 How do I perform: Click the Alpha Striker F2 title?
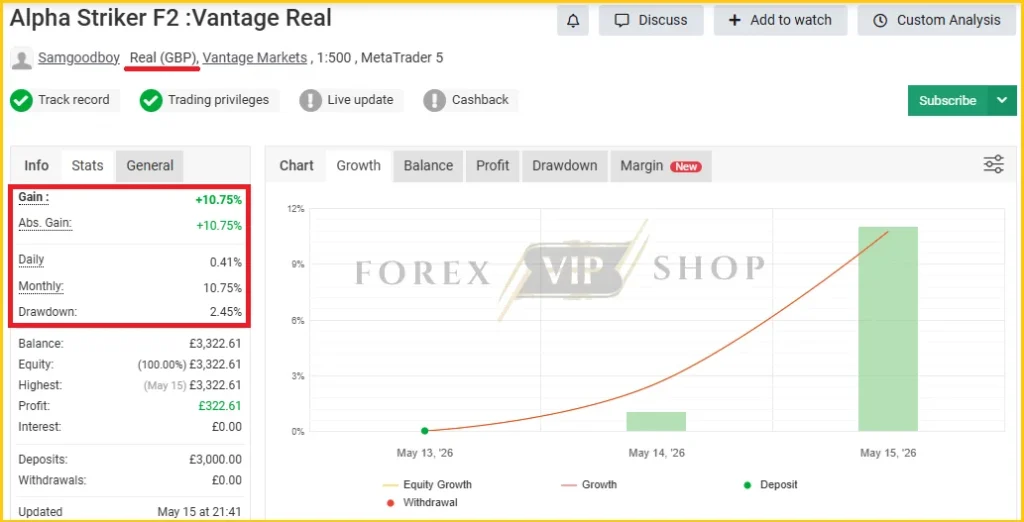(170, 18)
